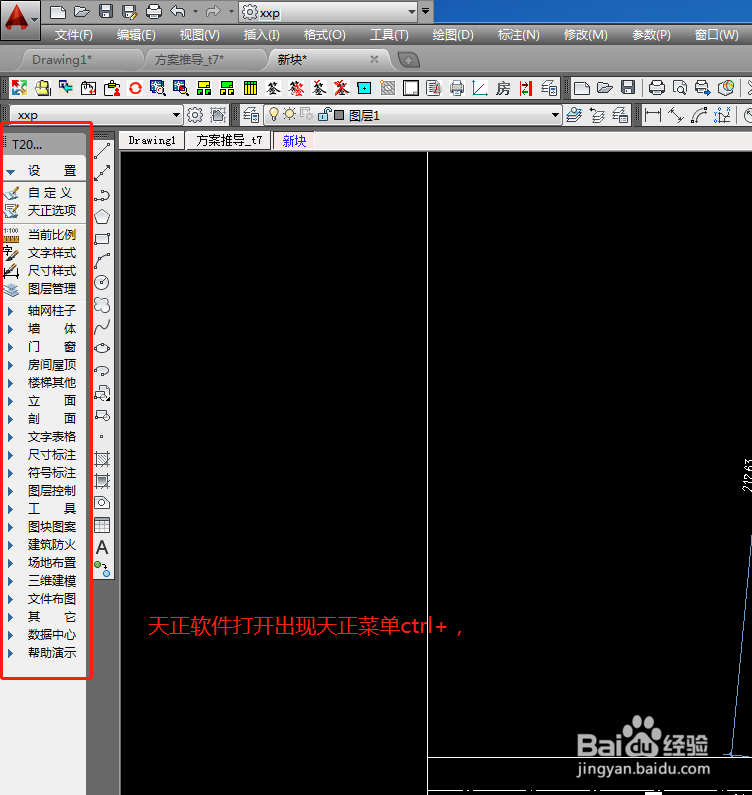Image resolution: width=752 pixels, height=795 pixels.
Task: Select the Polygon draw tool
Action: [102, 217]
